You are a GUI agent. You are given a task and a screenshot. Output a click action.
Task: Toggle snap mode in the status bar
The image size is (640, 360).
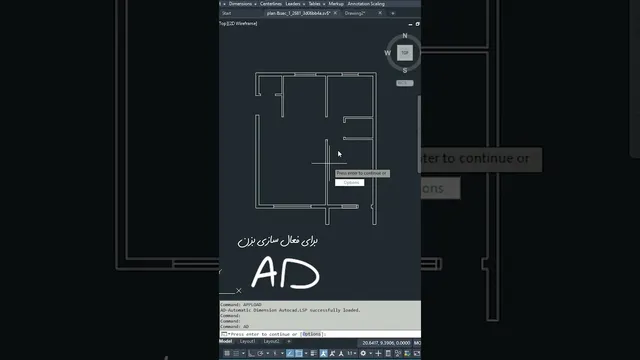[236, 353]
